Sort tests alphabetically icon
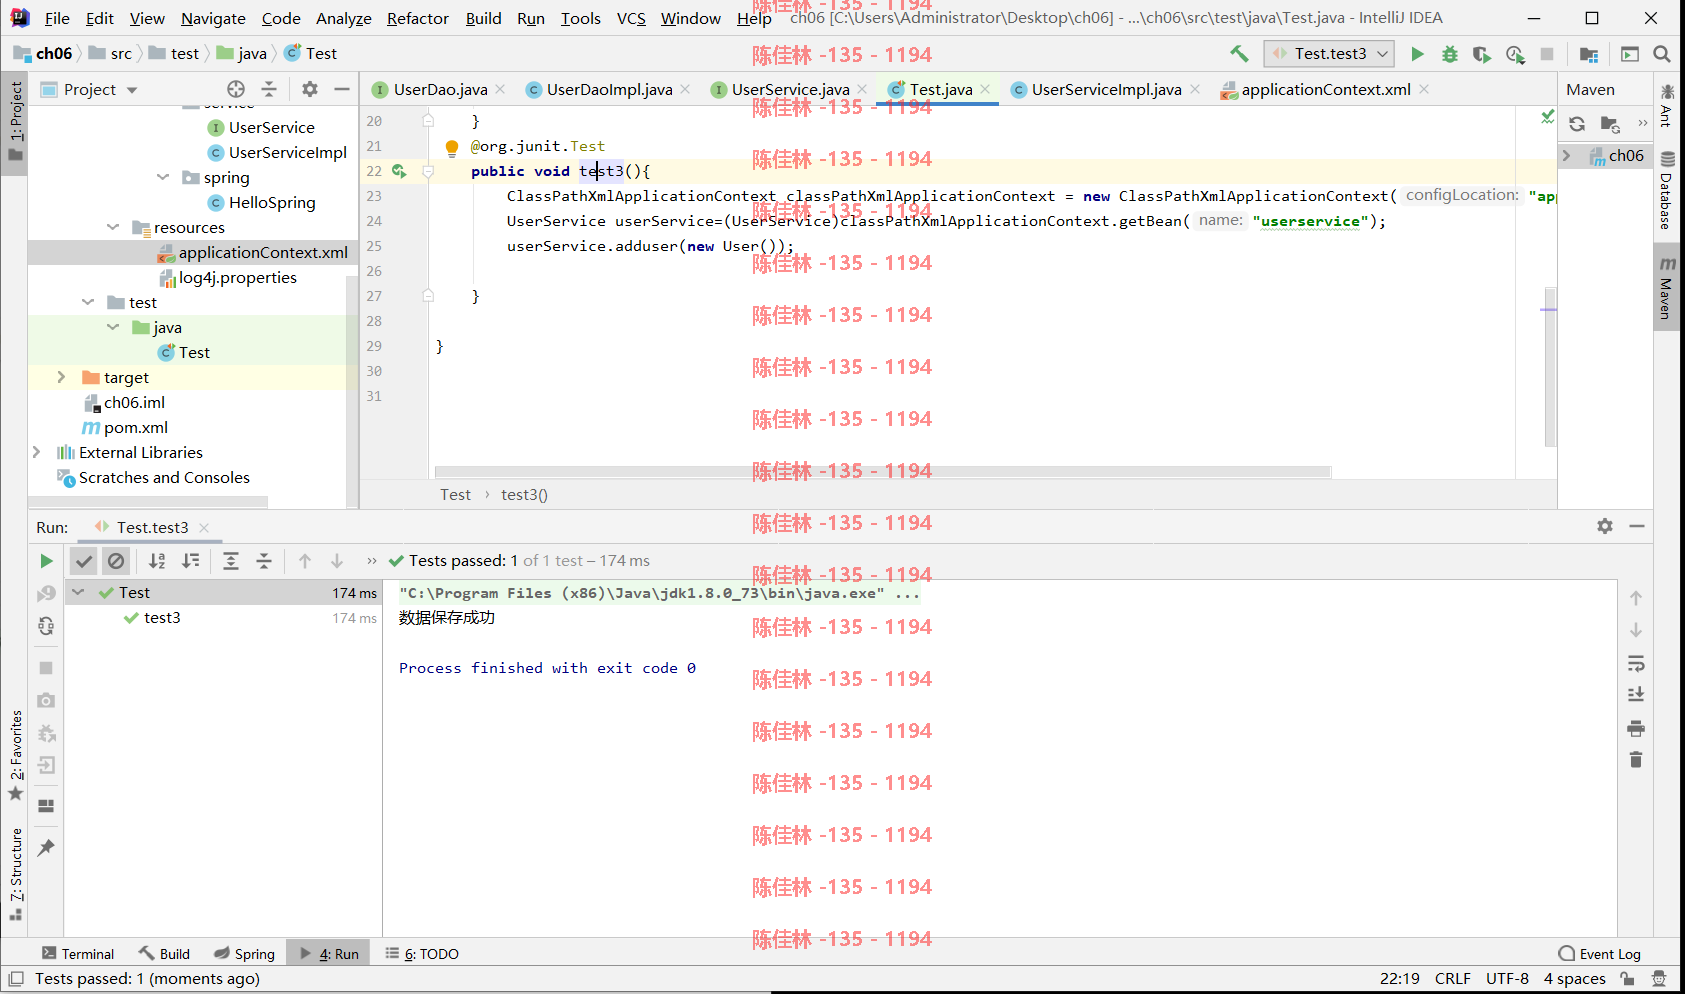 tap(157, 561)
